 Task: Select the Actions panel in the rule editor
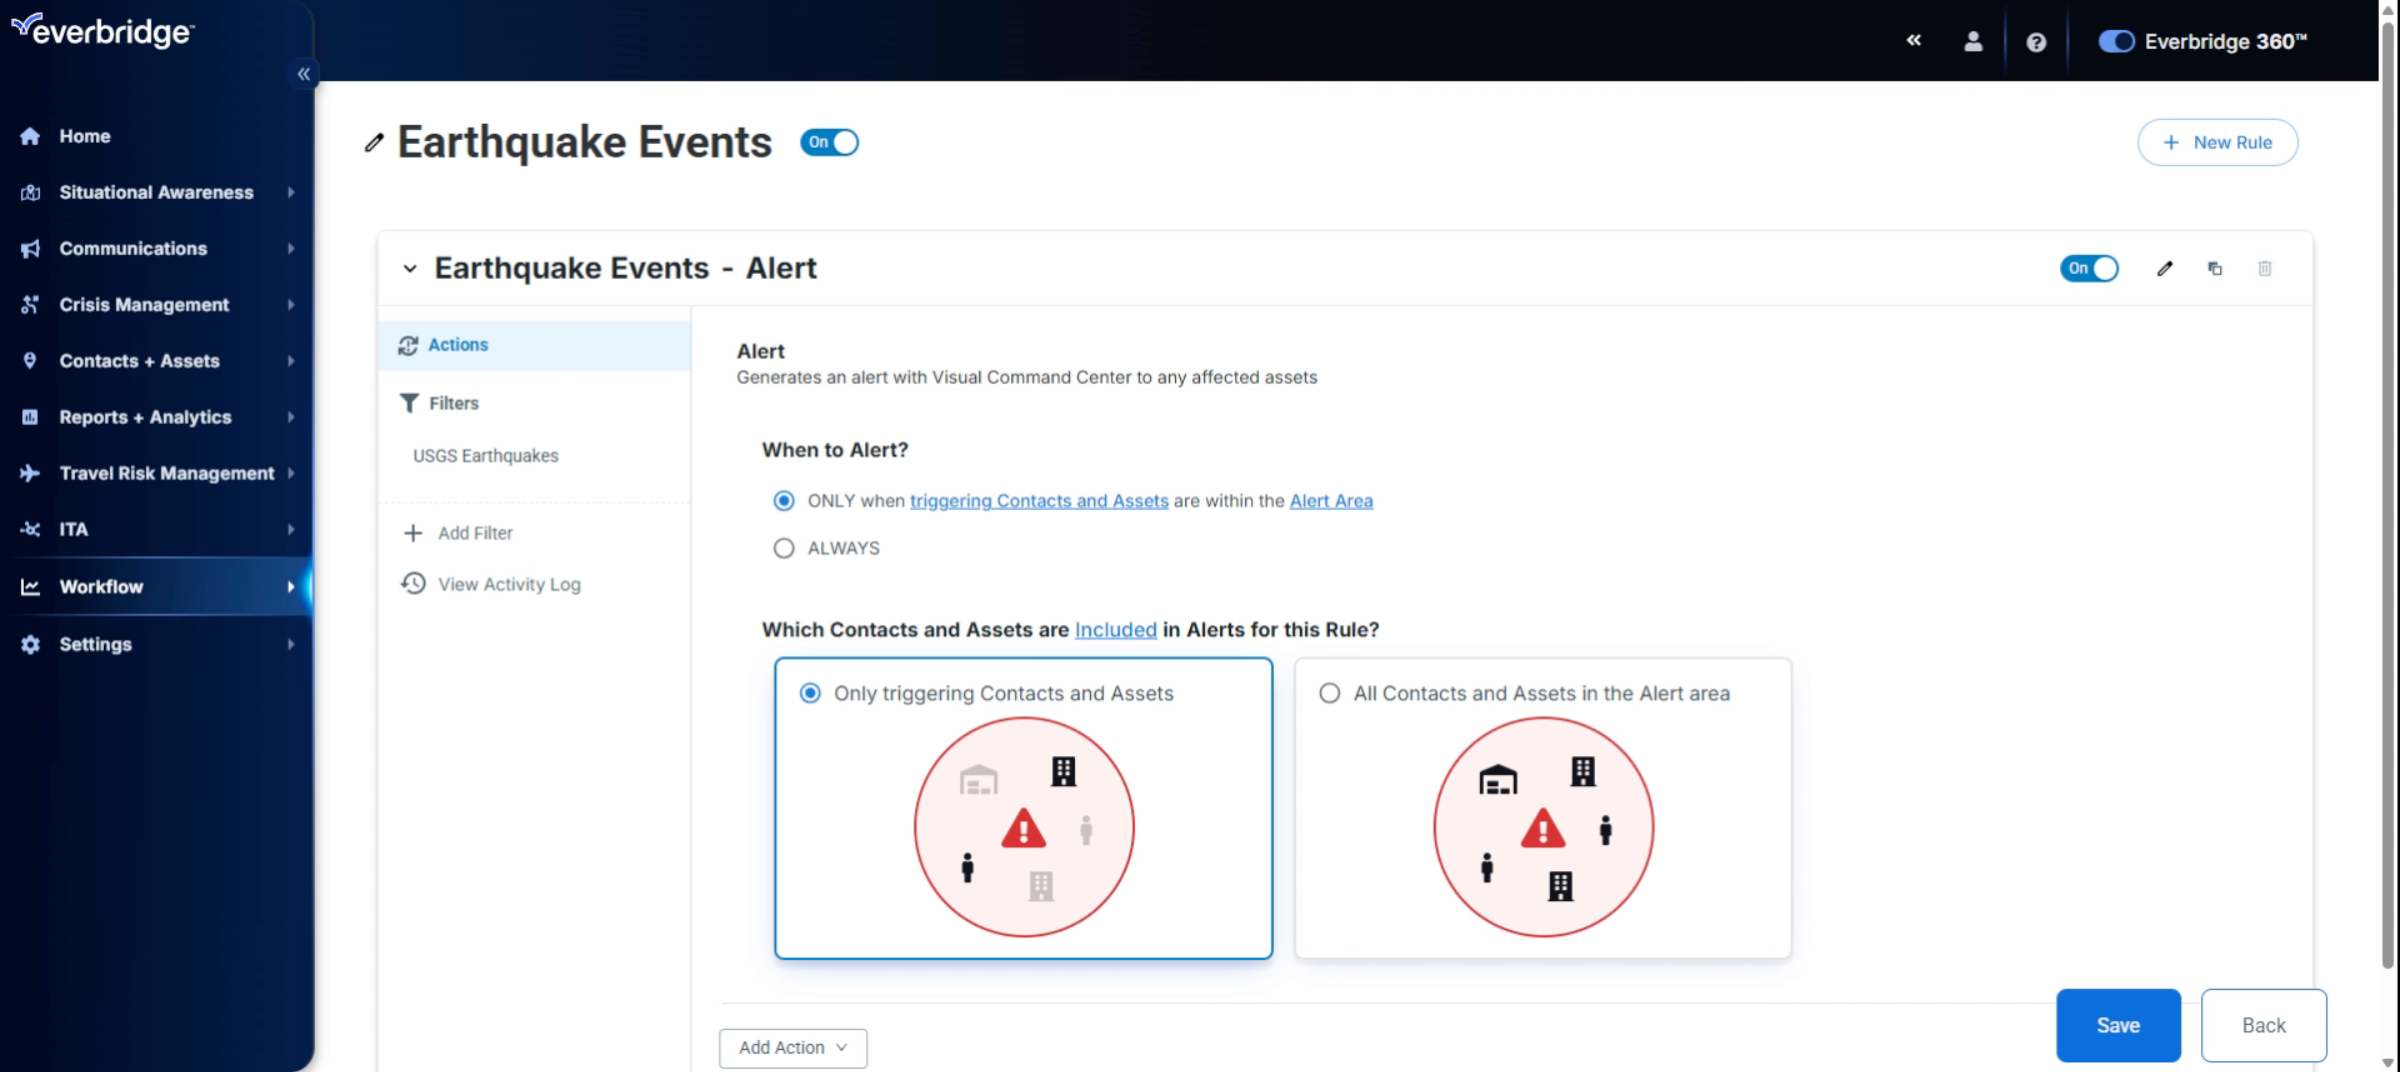[456, 344]
